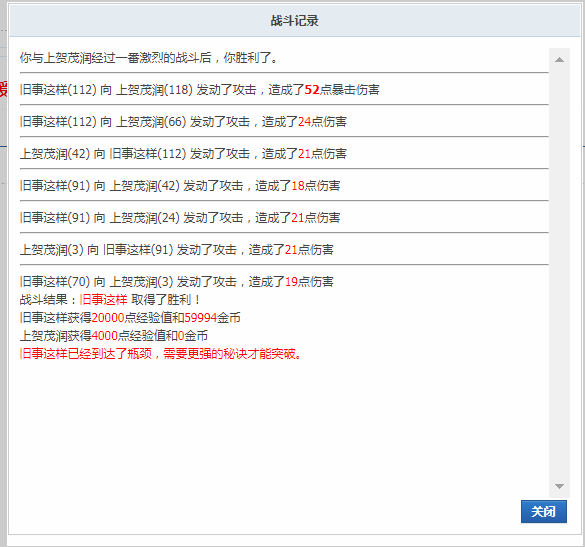Click the line 上贺茂润(3) 向 旧事这样(91)
This screenshot has width=585, height=547.
176,250
